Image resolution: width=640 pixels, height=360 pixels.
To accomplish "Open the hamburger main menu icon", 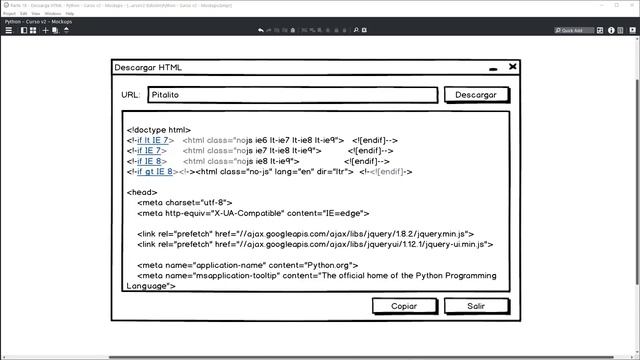I will pos(9,30).
